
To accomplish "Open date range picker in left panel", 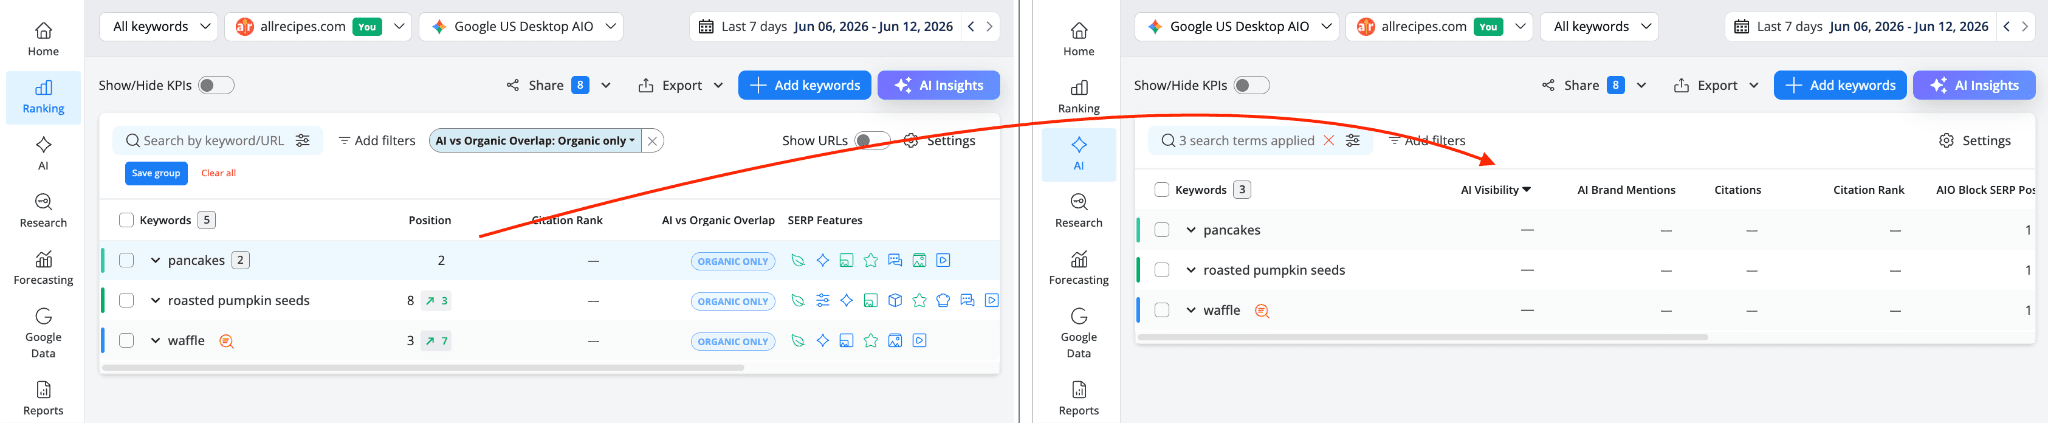I will (x=826, y=27).
